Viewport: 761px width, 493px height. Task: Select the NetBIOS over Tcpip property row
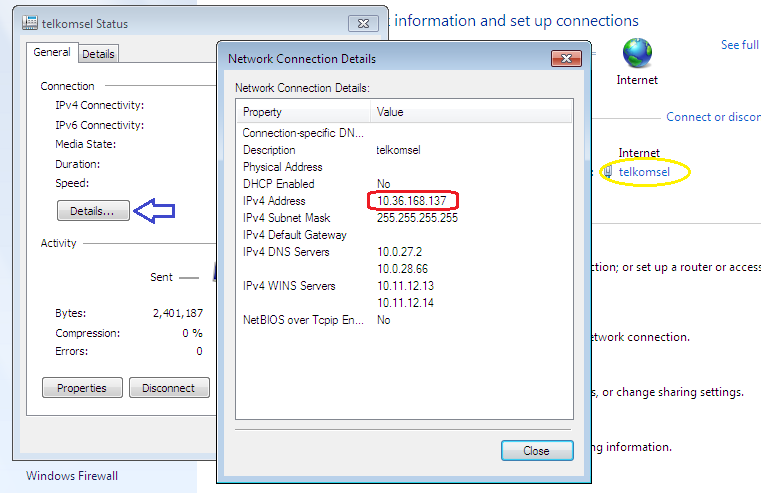tap(404, 320)
